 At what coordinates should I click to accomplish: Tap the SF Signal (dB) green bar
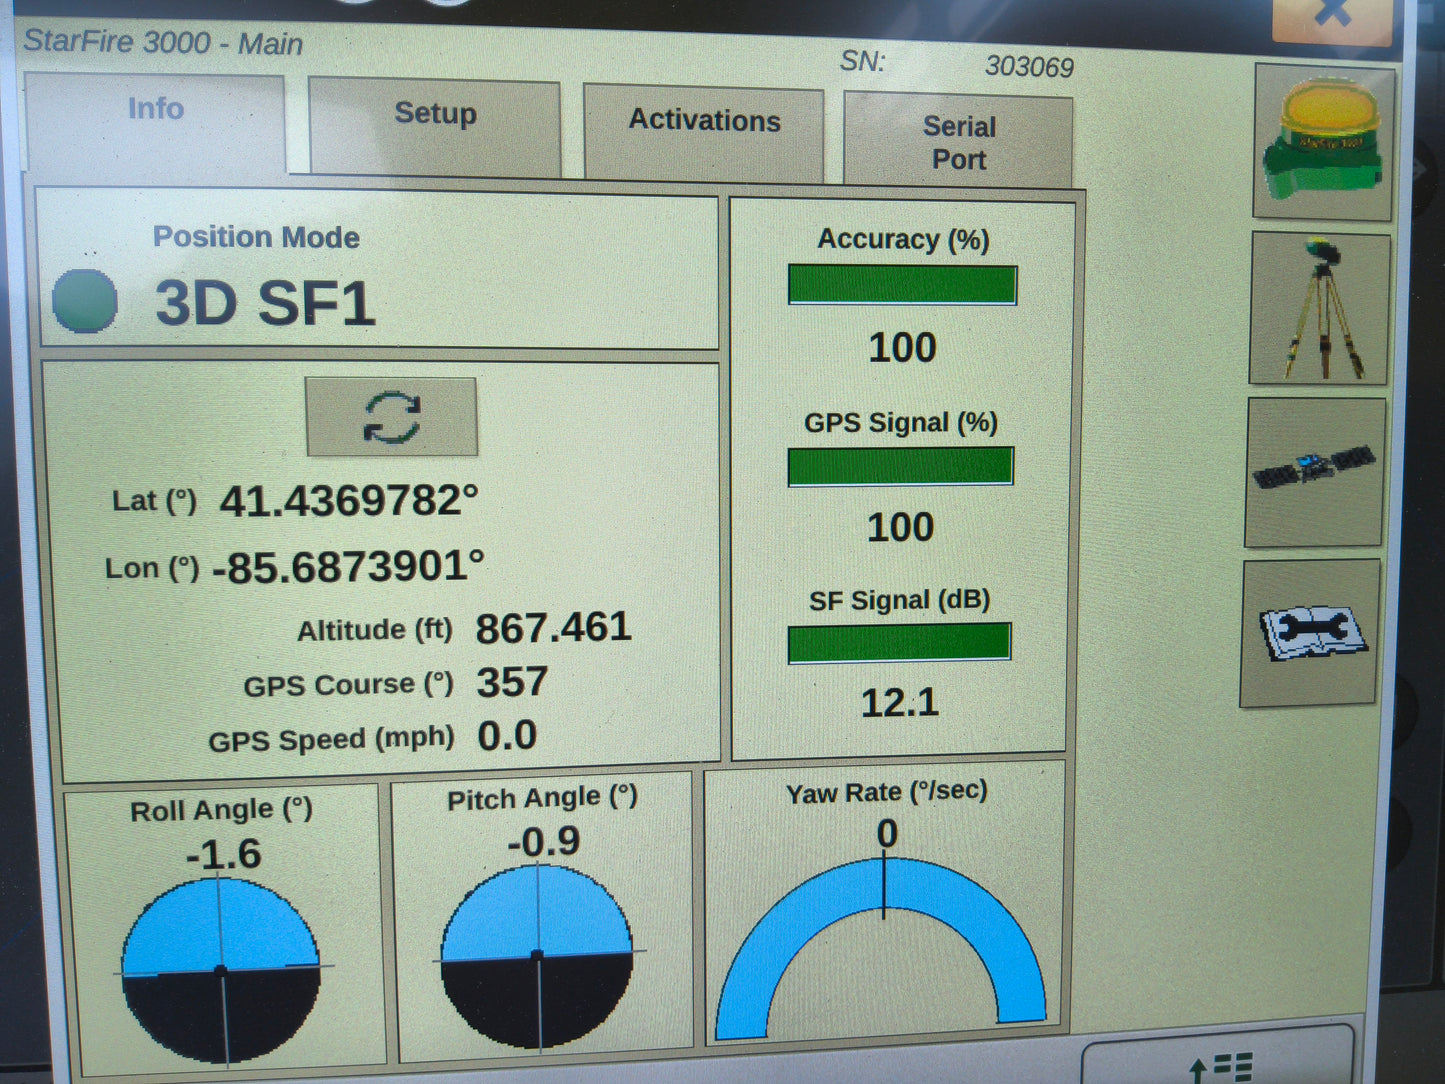[899, 643]
